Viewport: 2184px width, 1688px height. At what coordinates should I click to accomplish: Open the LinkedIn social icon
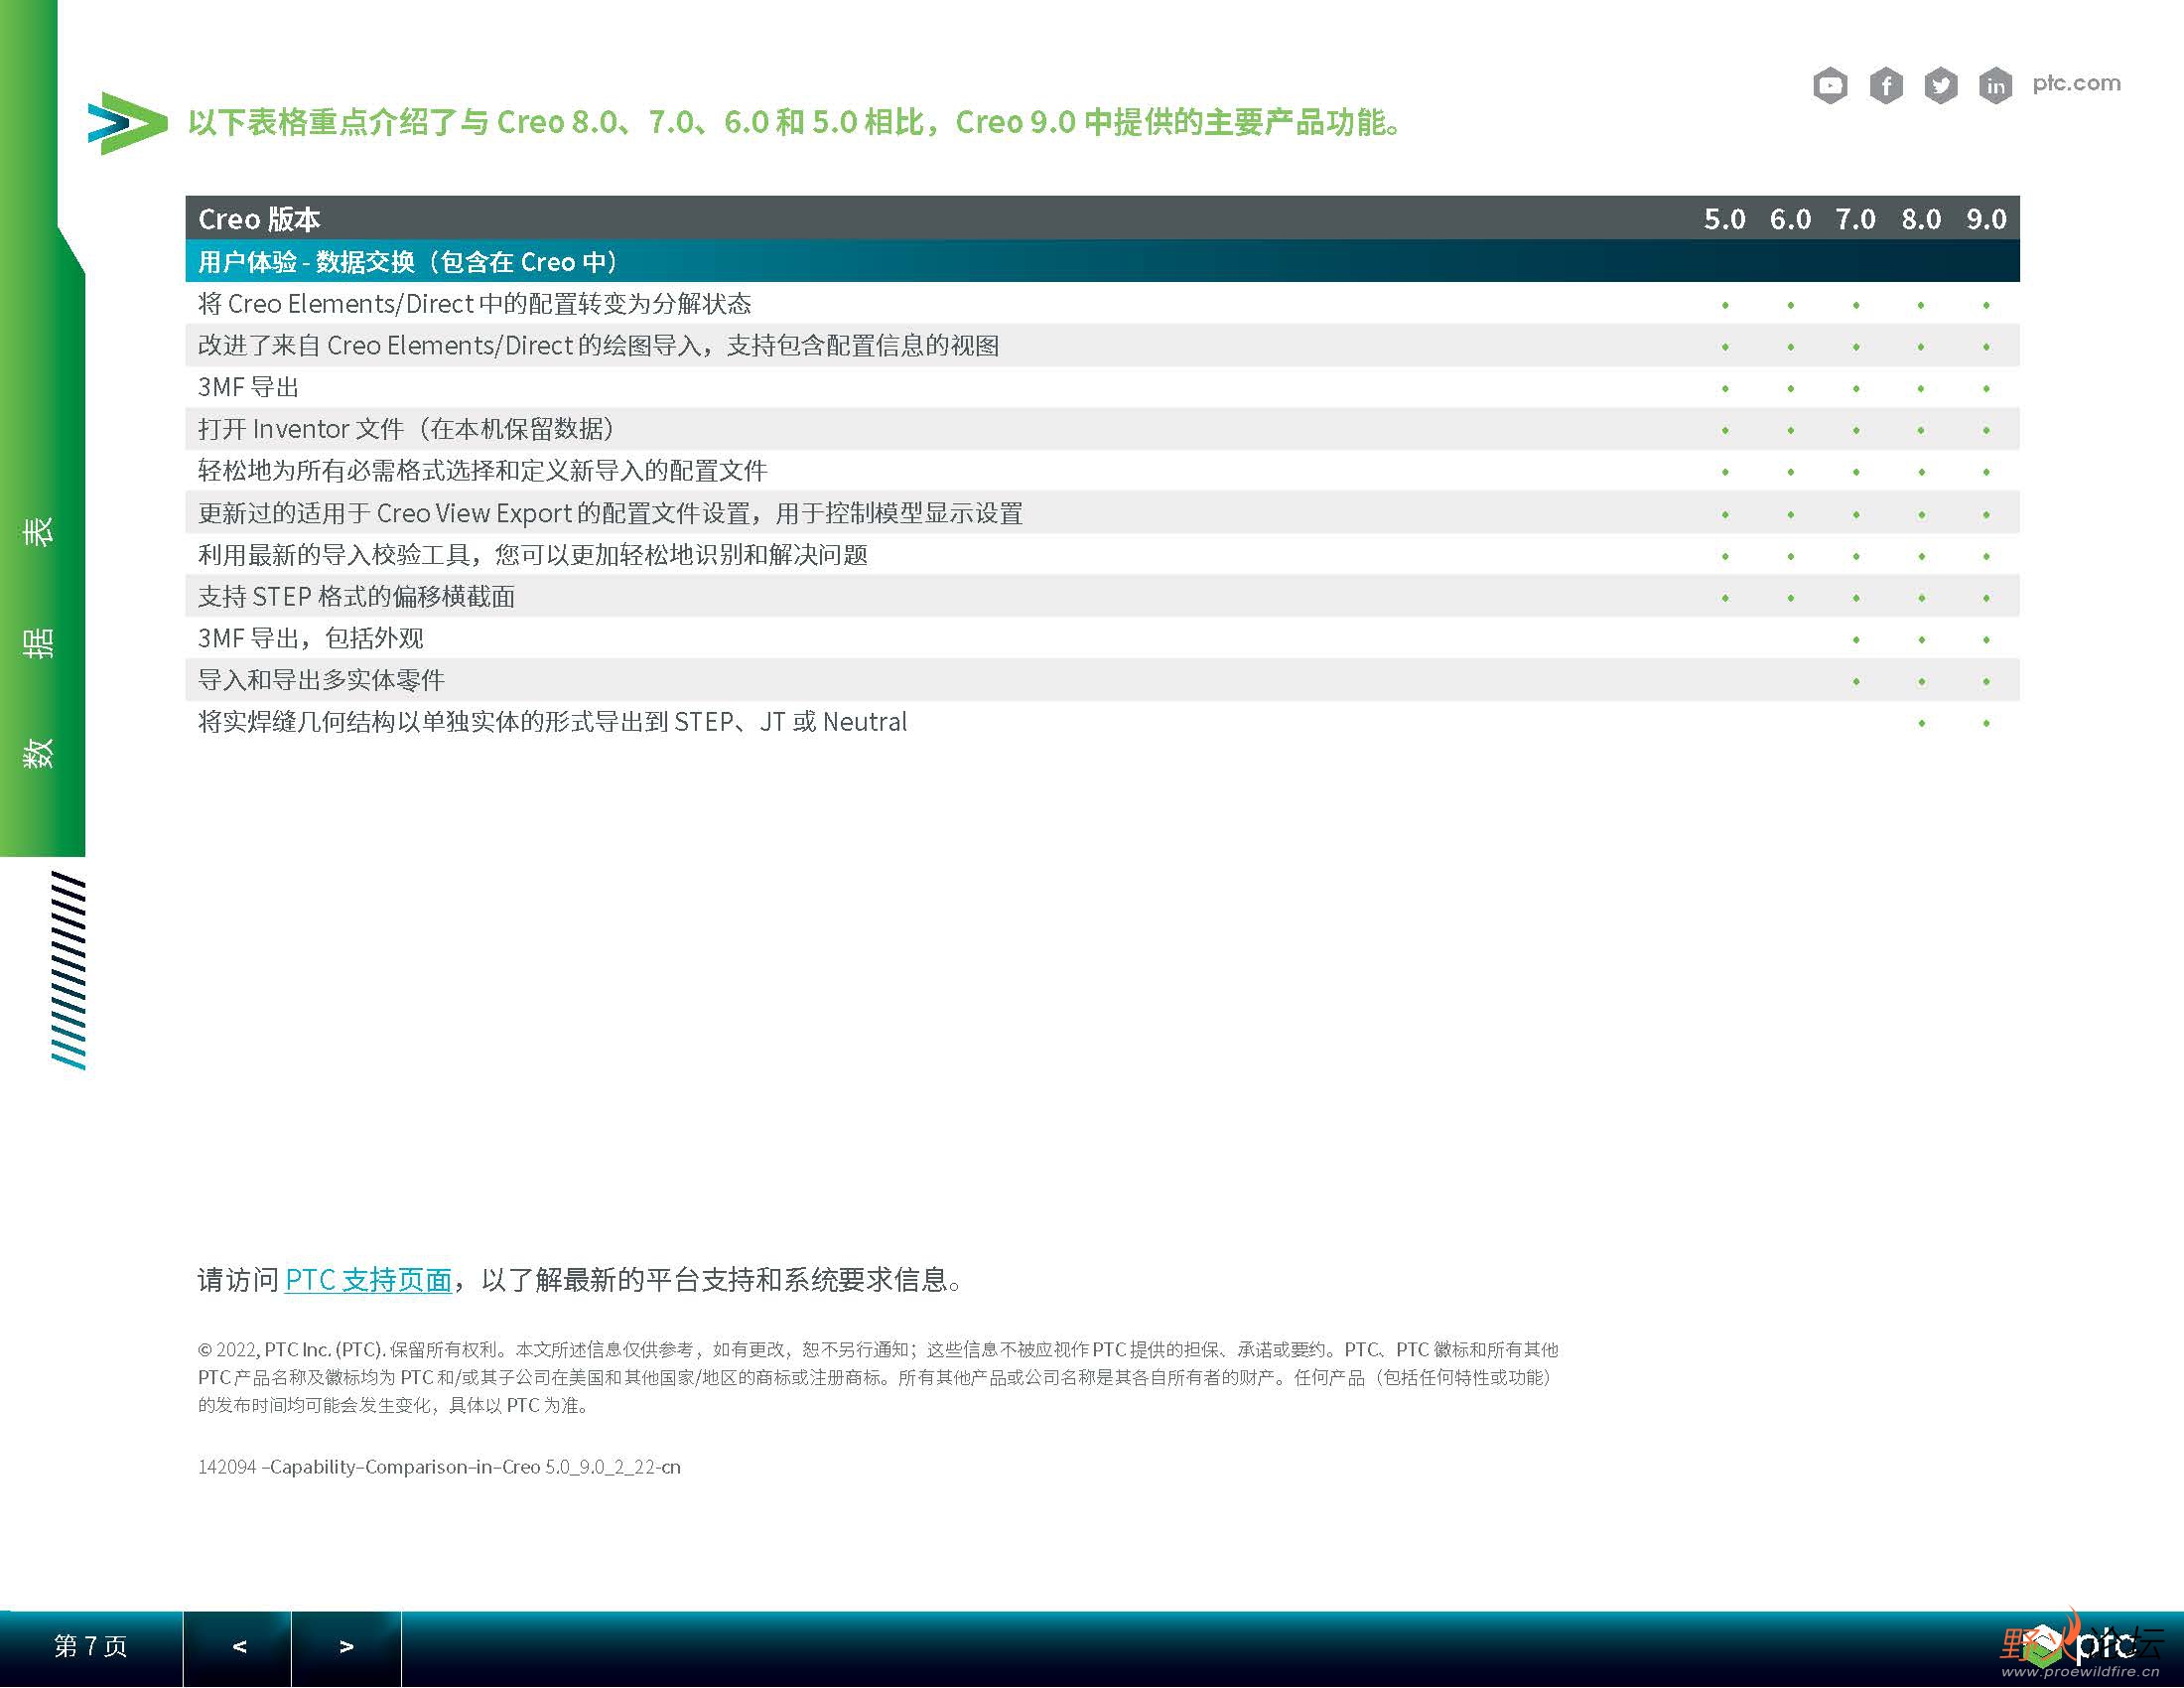click(x=1995, y=85)
